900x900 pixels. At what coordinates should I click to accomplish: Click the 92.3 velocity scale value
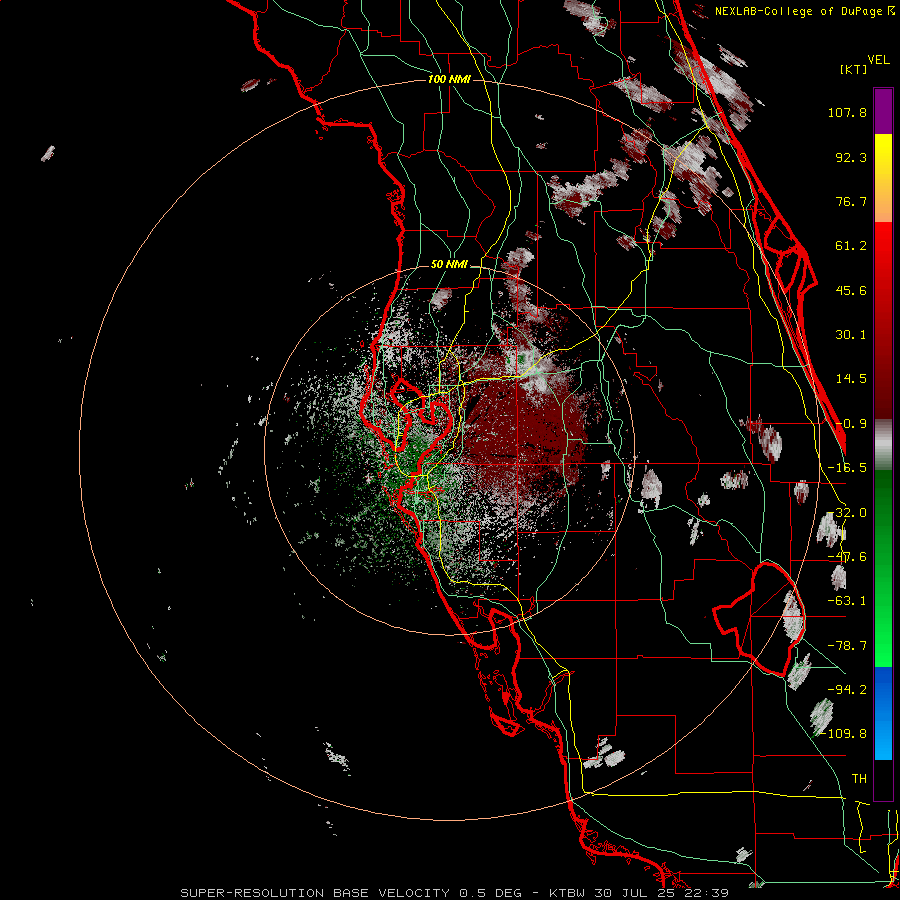(x=851, y=157)
